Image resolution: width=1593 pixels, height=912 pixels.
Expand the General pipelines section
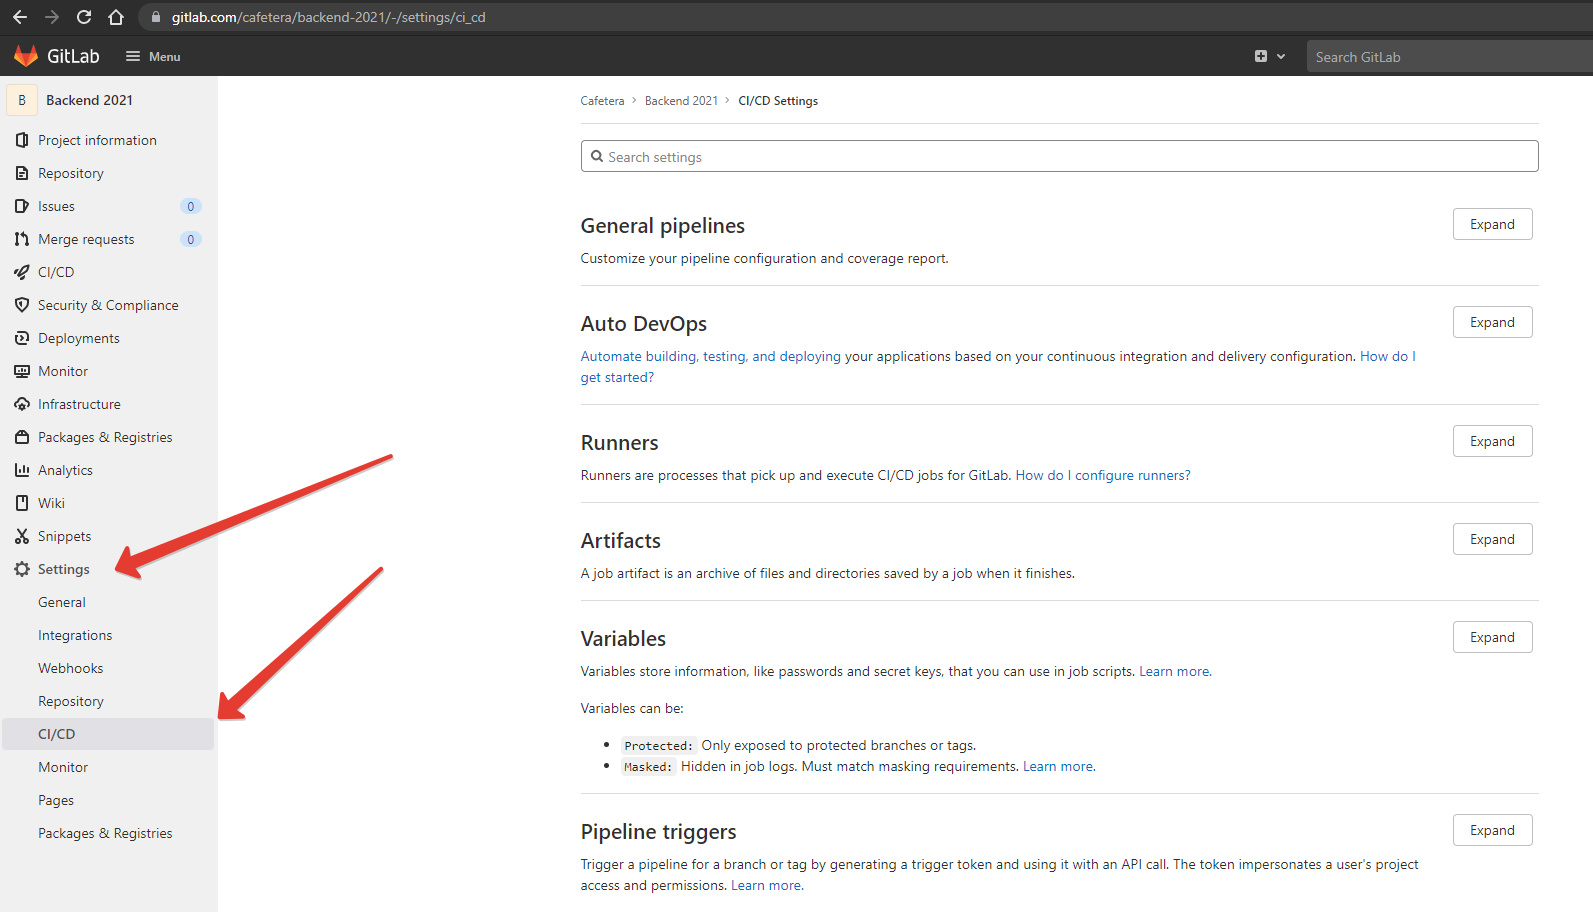[x=1491, y=225]
